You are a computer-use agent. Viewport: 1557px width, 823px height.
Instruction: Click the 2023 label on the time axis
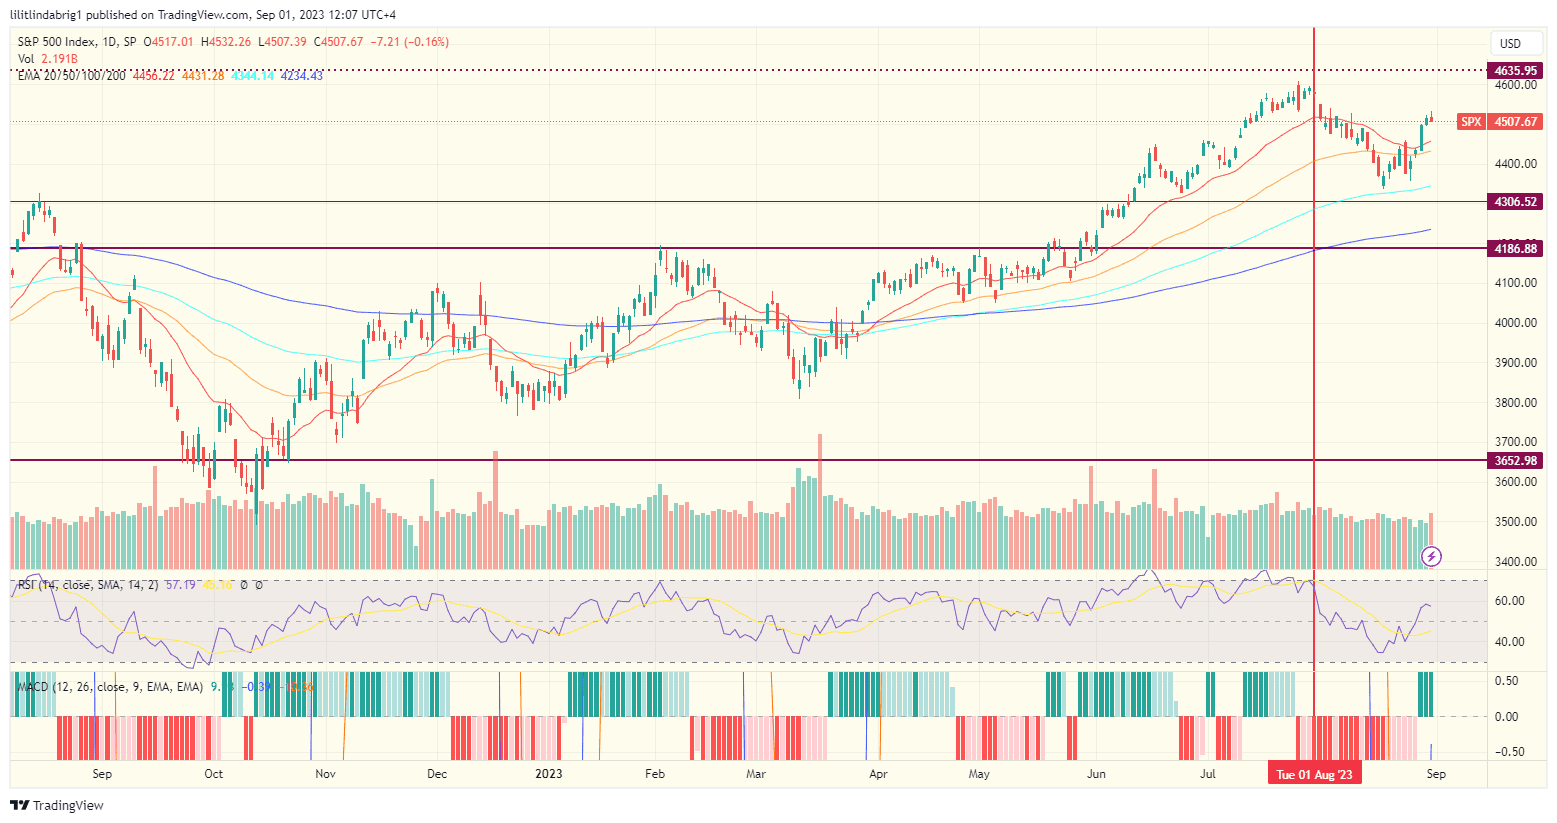tap(551, 773)
